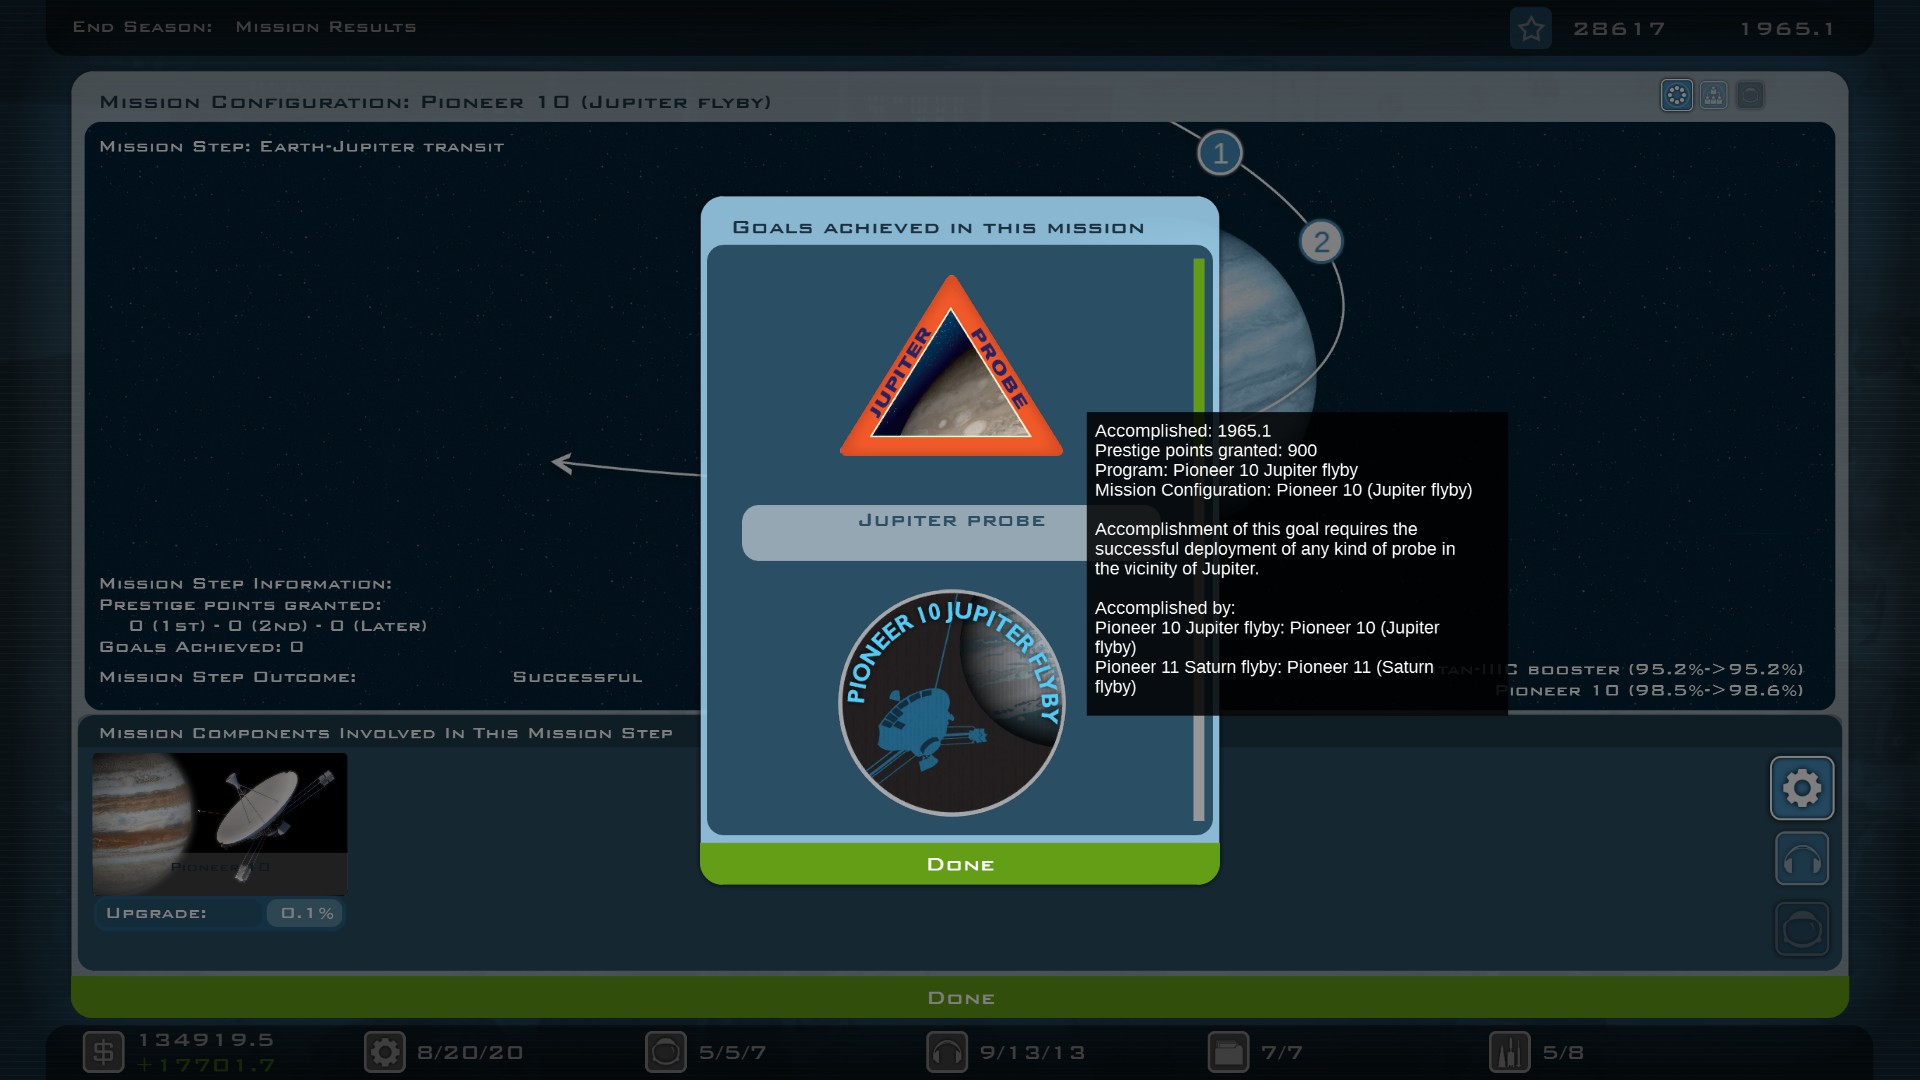Click the date 1965.1

(x=1788, y=29)
